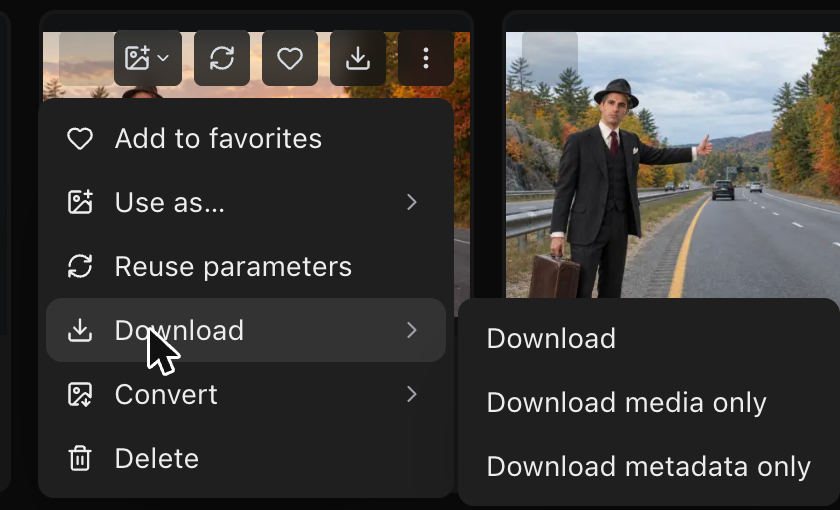Choose Delete from the context menu
Screen dimensions: 840x510
coord(246,459)
